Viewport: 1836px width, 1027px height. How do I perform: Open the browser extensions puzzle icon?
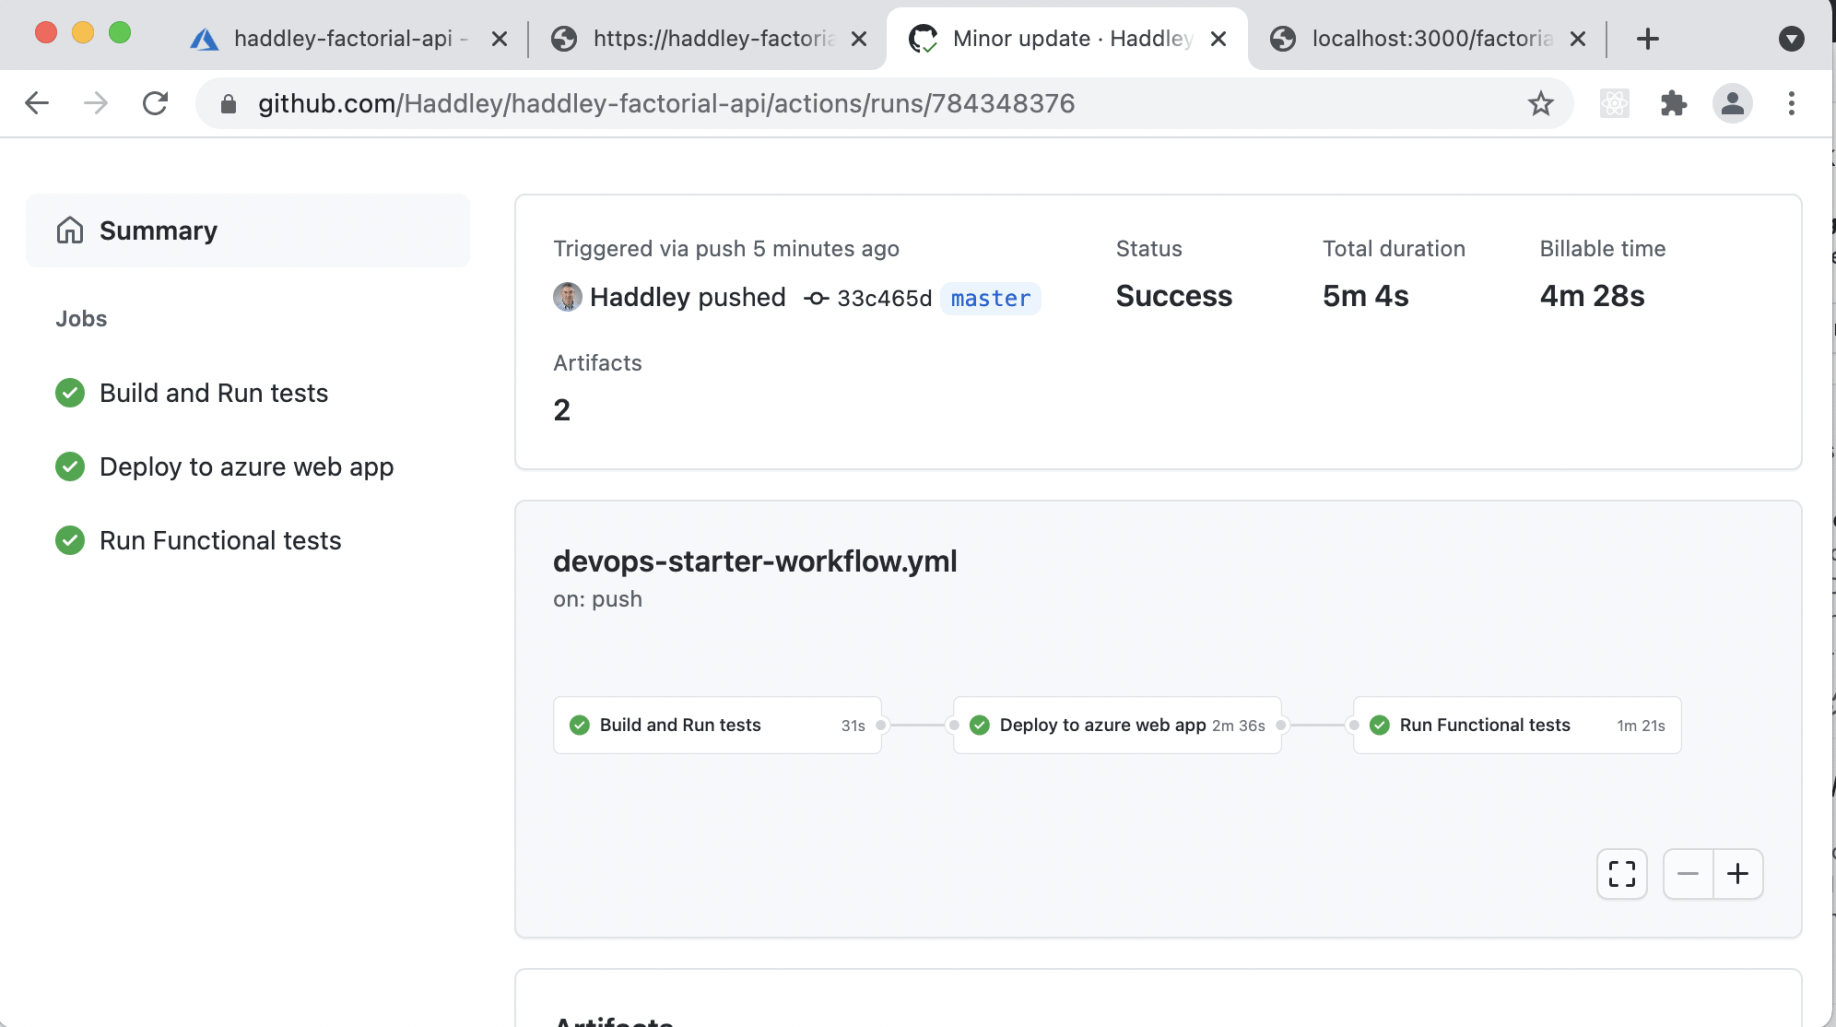pos(1673,103)
